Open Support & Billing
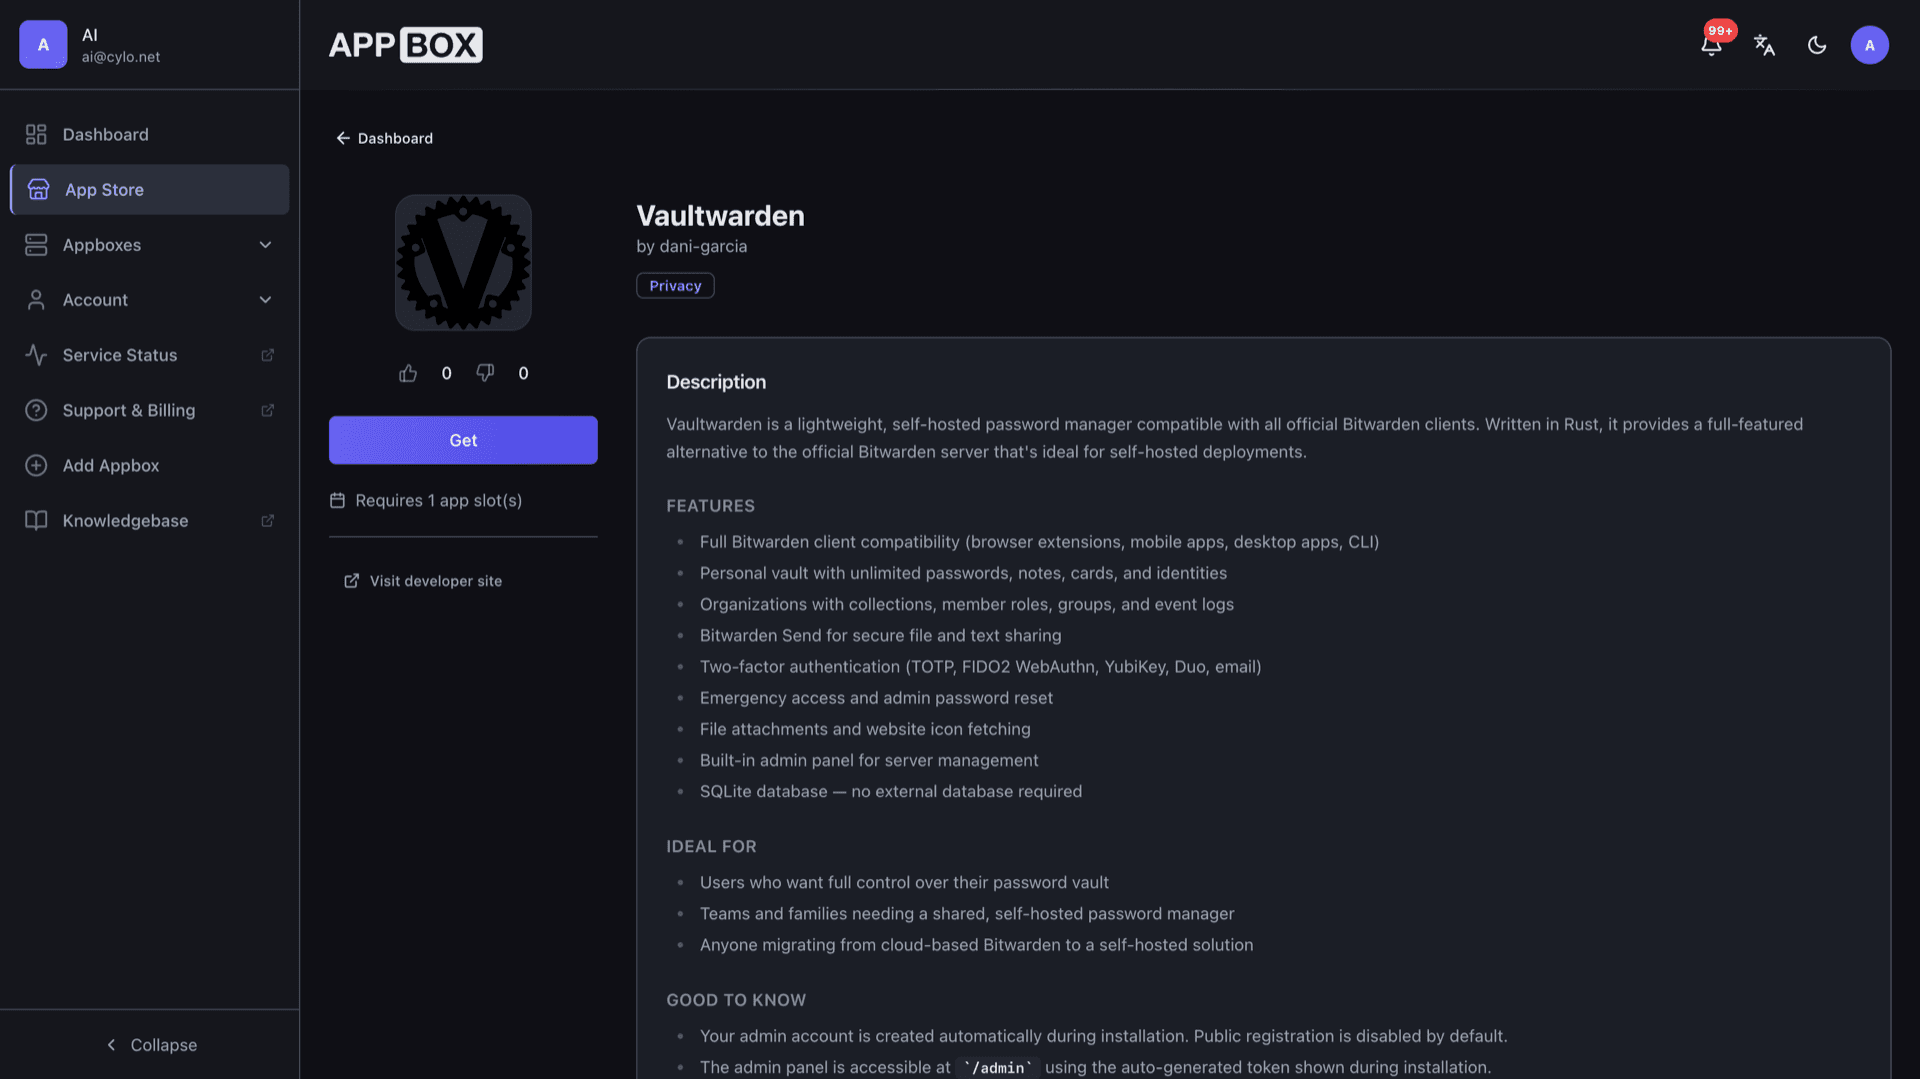 pos(149,410)
